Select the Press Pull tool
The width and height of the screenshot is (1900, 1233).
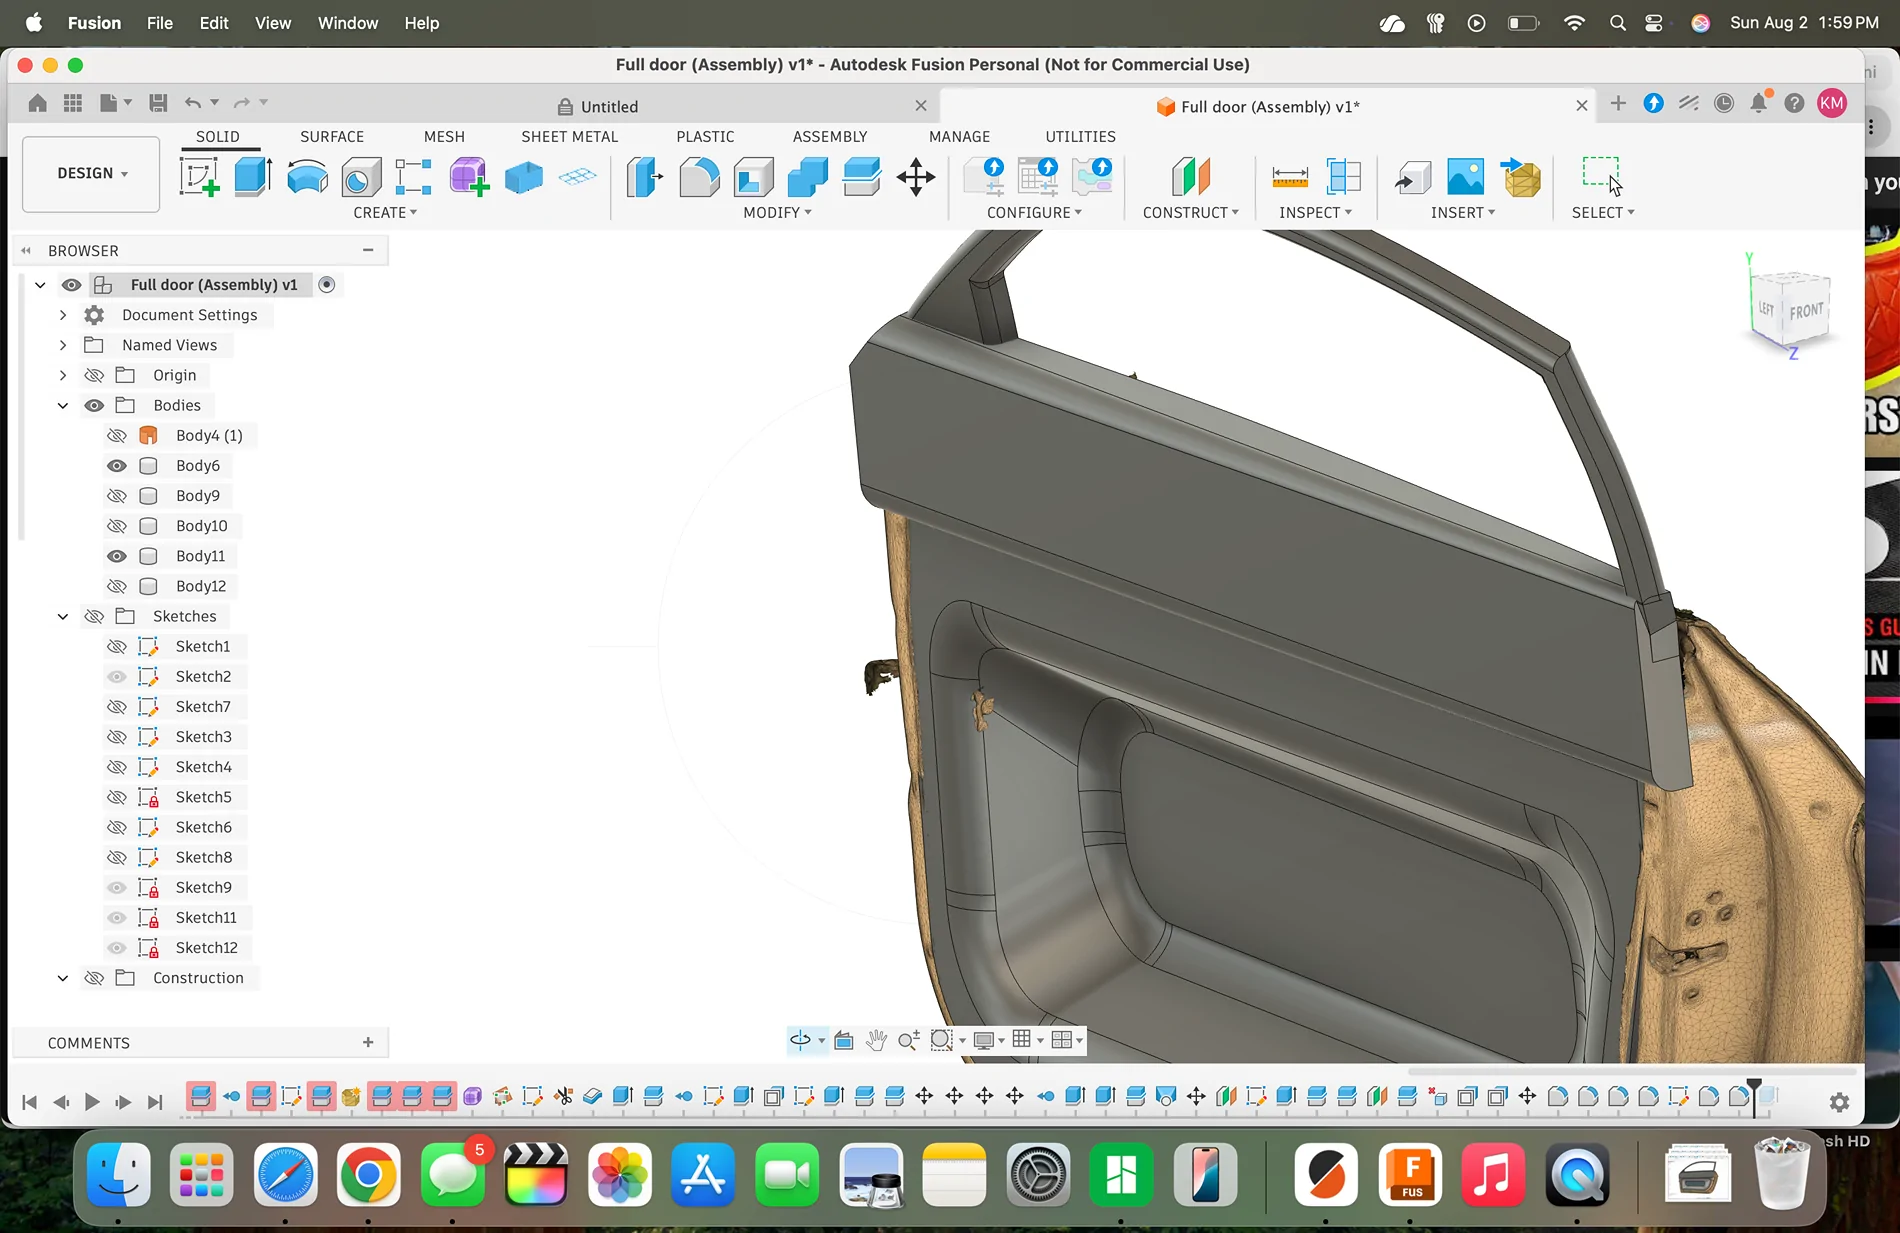(645, 177)
